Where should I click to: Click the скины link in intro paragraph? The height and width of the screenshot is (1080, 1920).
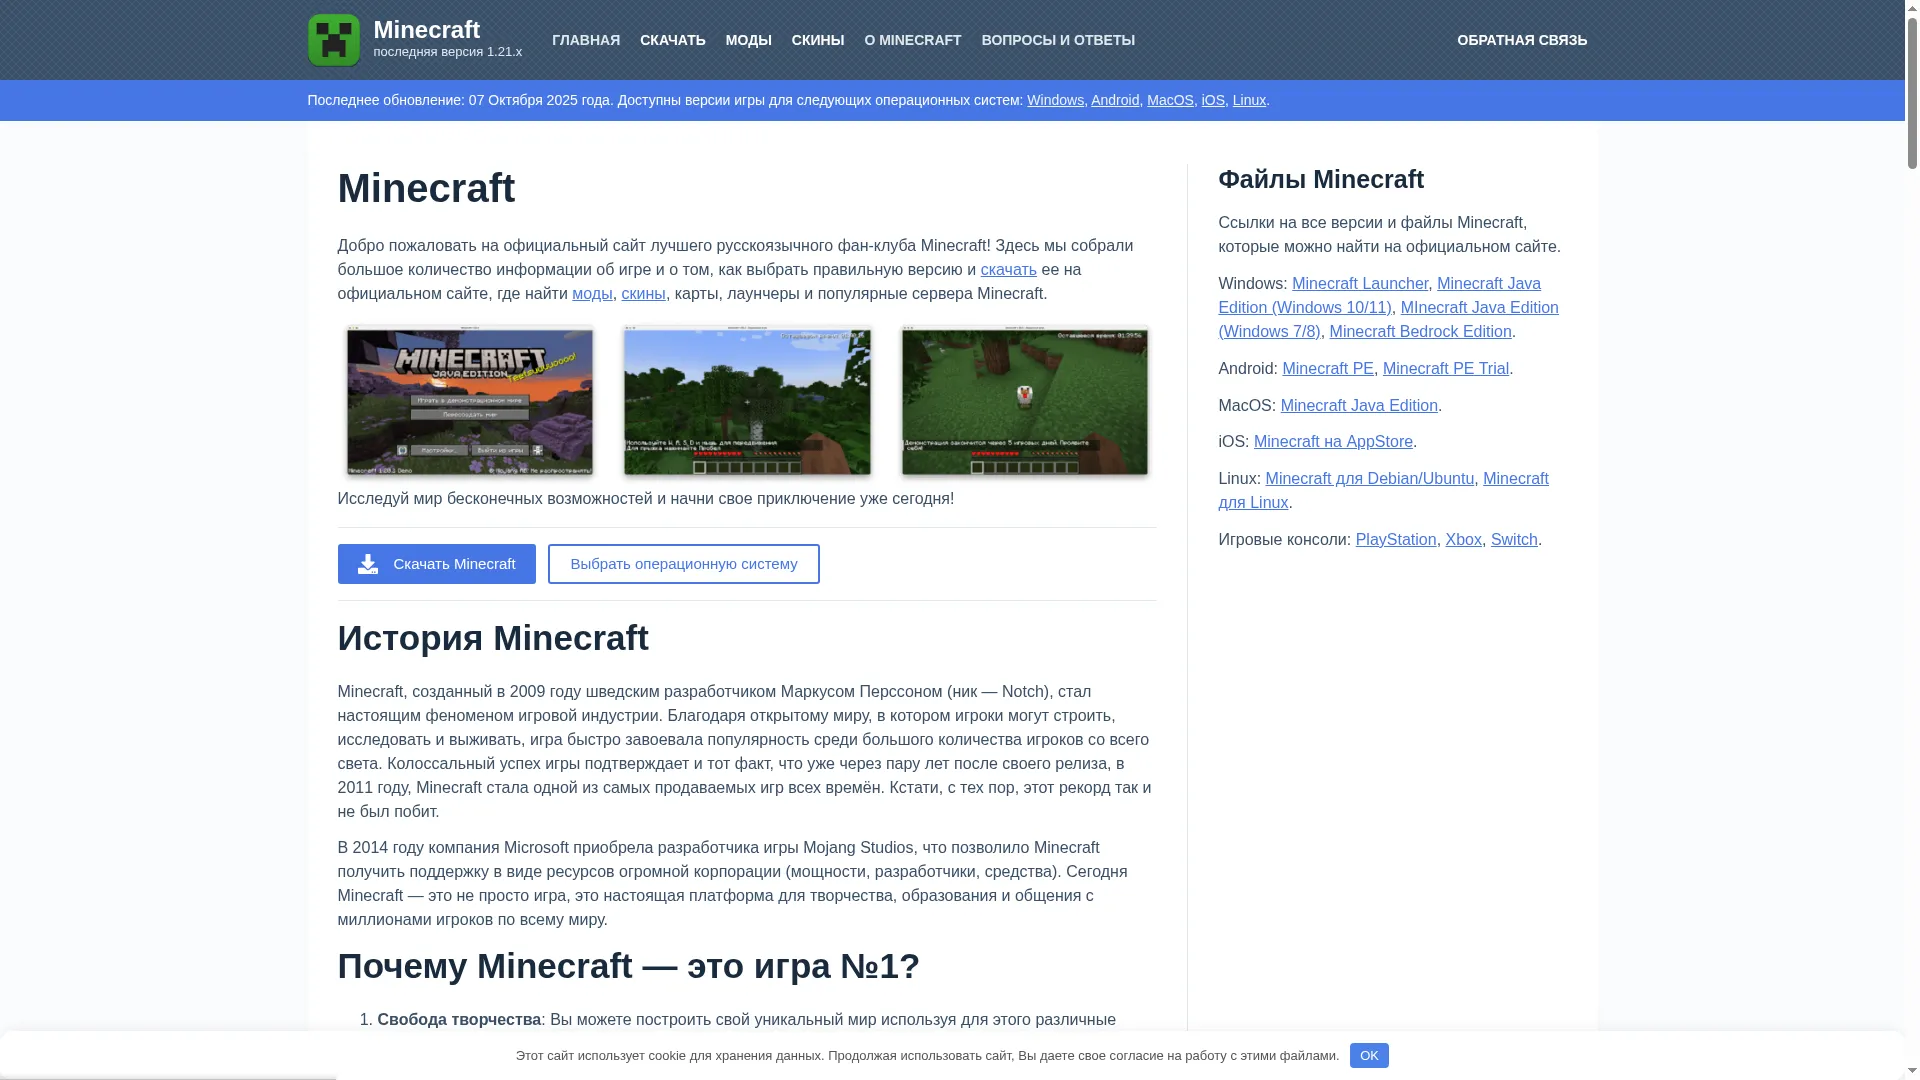coord(643,294)
